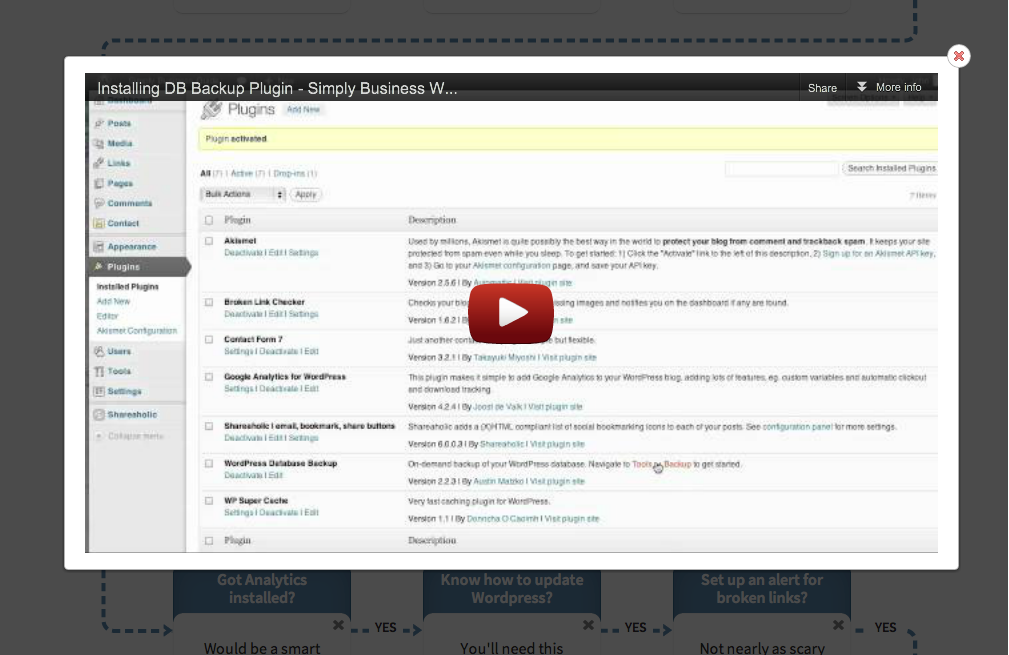This screenshot has width=1009, height=655.
Task: Click the Takayuki Miyoshi author link
Action: coord(504,358)
